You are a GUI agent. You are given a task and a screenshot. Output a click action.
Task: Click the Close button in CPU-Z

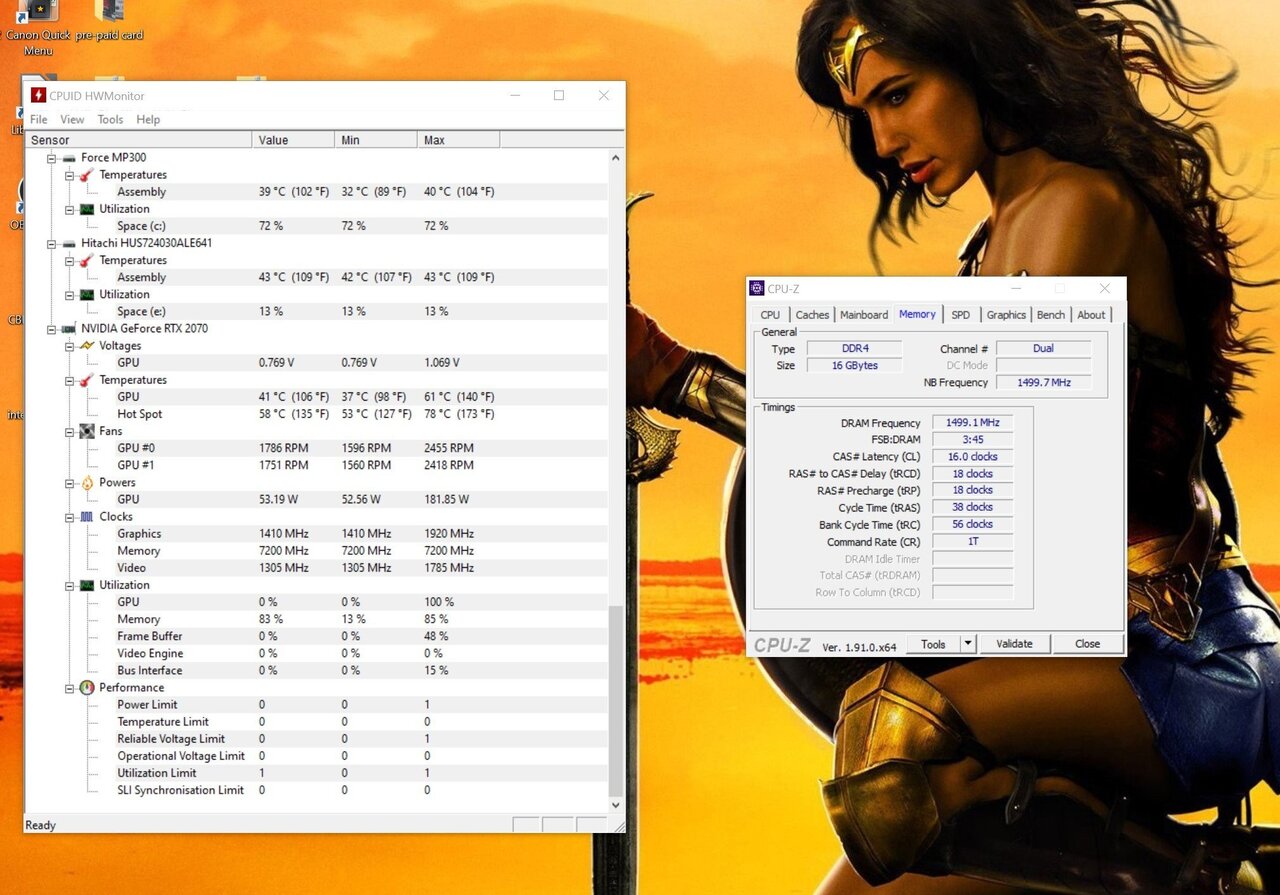1088,643
